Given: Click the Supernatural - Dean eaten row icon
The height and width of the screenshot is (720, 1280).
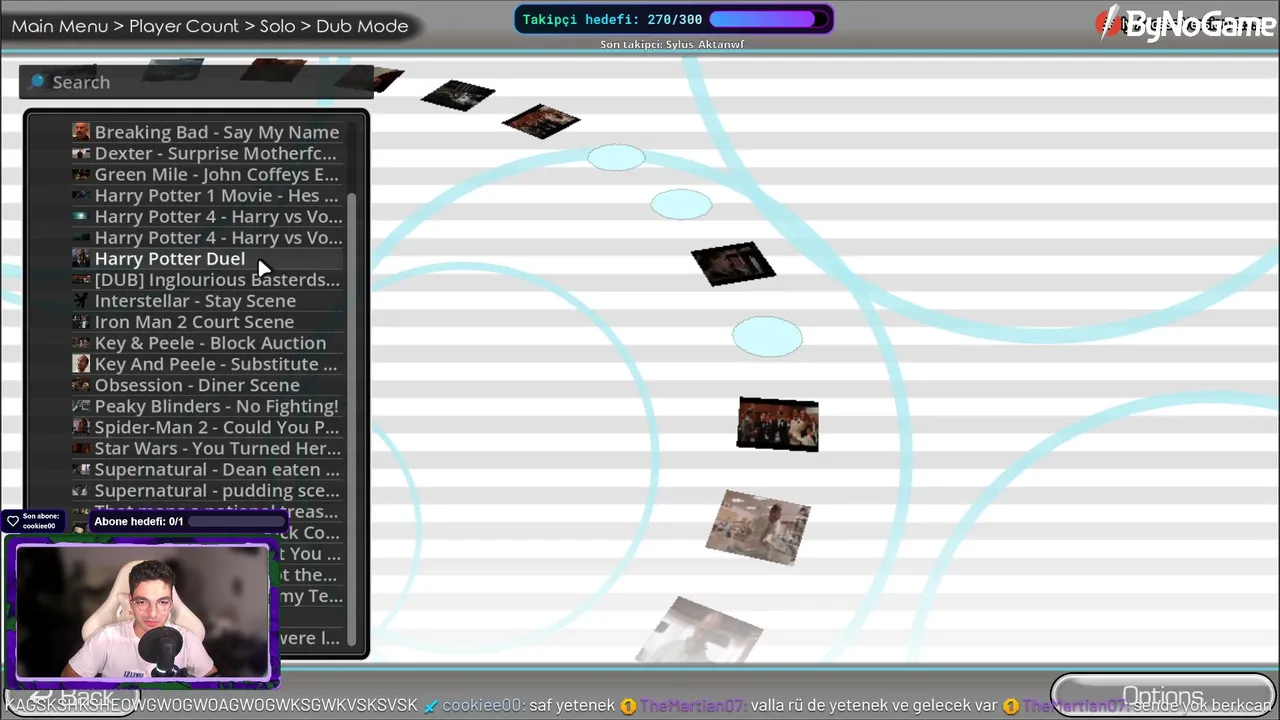Looking at the screenshot, I should pos(81,469).
